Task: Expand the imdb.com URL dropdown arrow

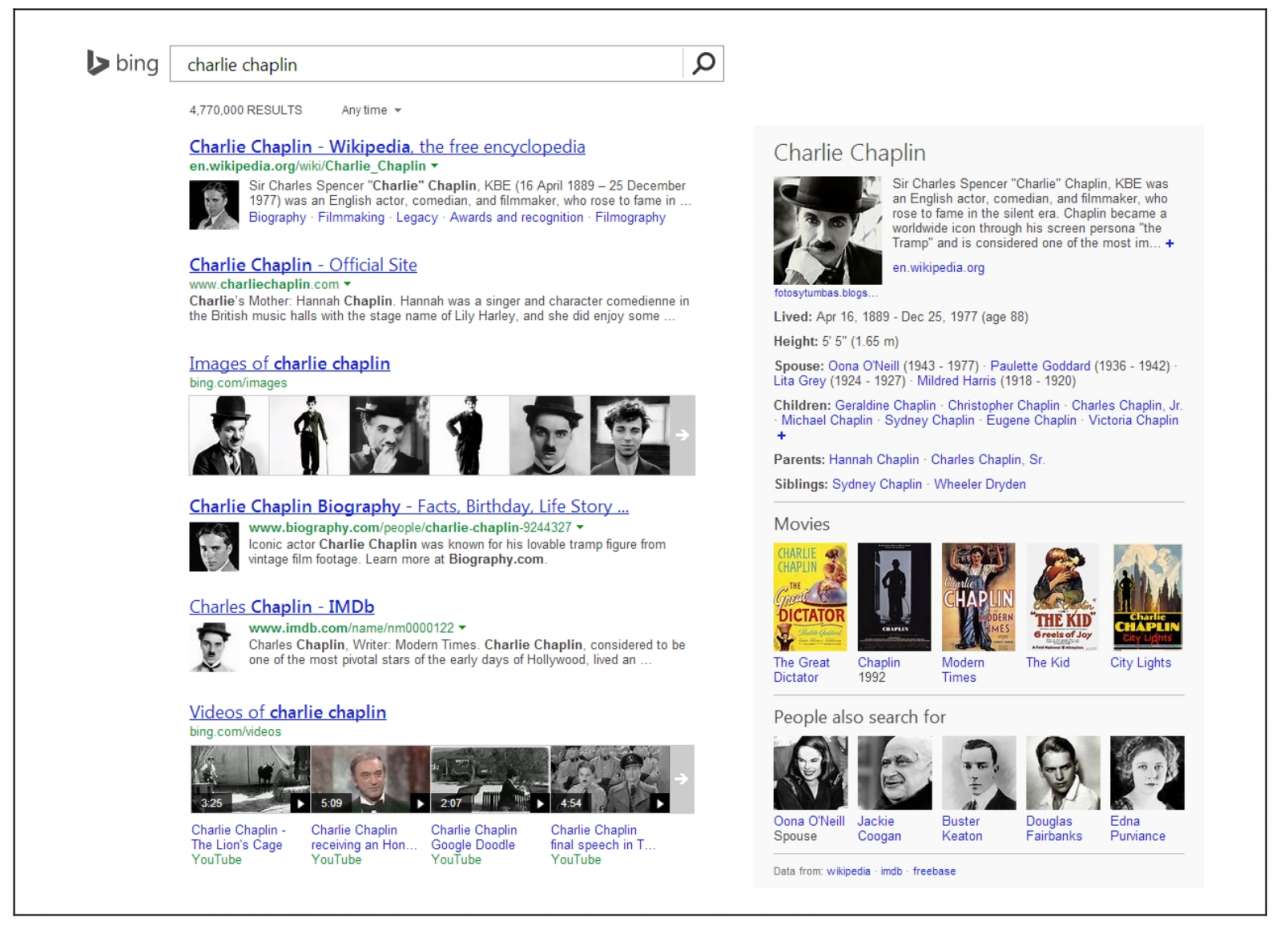Action: click(x=462, y=627)
